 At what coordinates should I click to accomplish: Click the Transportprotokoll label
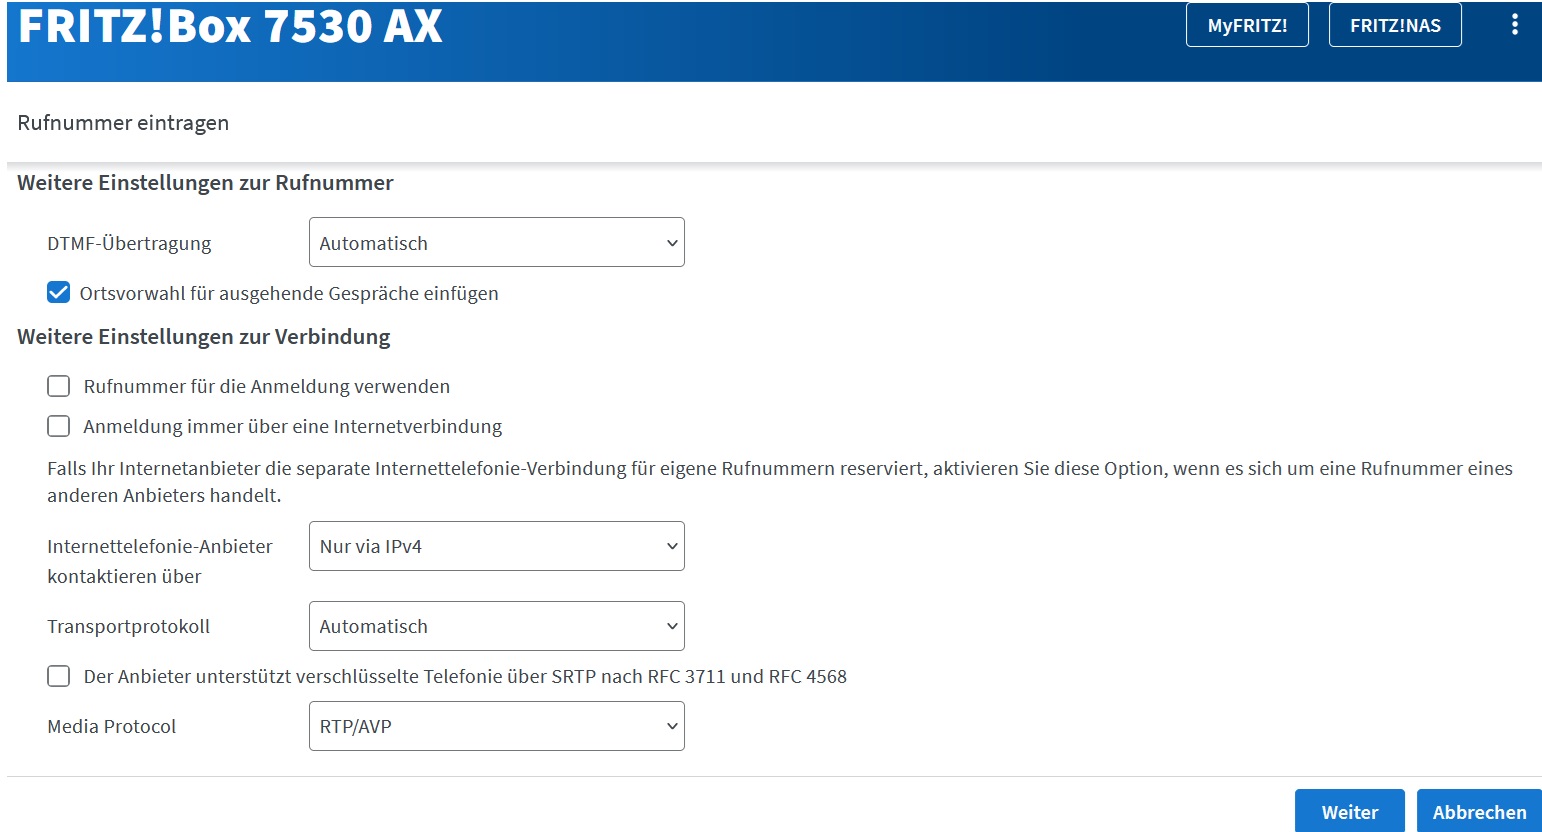[x=128, y=626]
